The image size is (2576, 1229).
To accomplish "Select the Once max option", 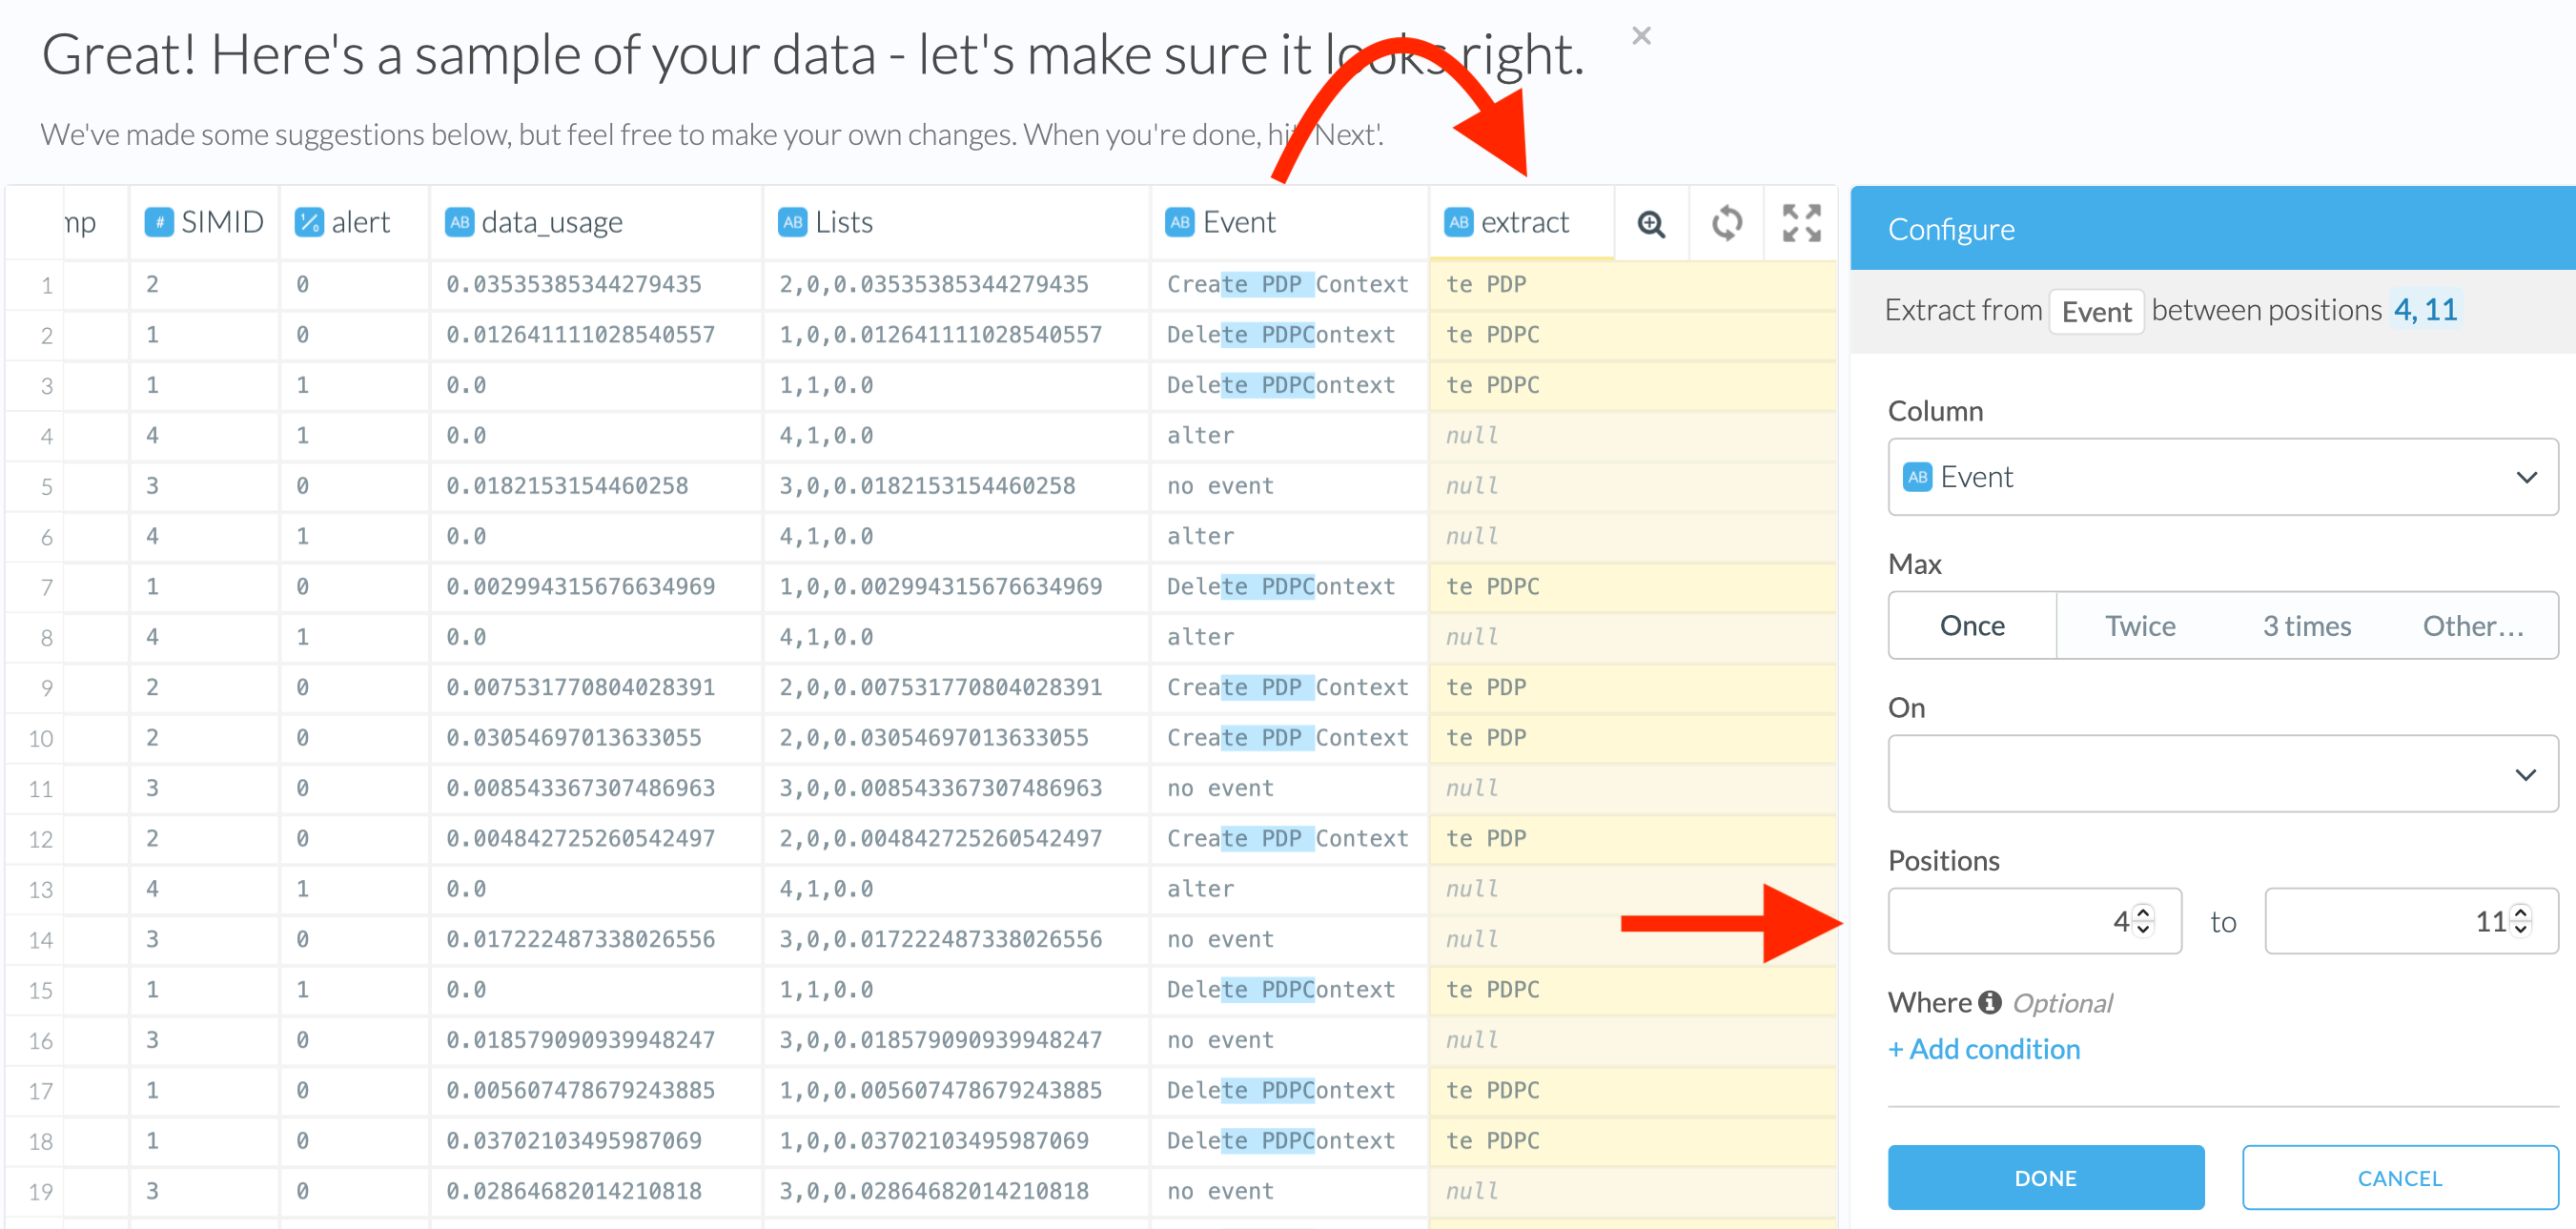I will pyautogui.click(x=1972, y=626).
